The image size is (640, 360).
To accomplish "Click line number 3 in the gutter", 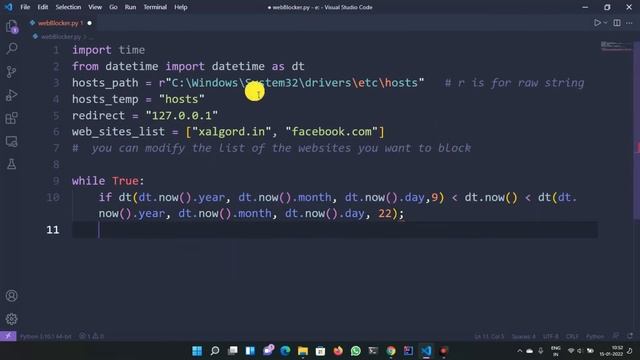I will [56, 83].
